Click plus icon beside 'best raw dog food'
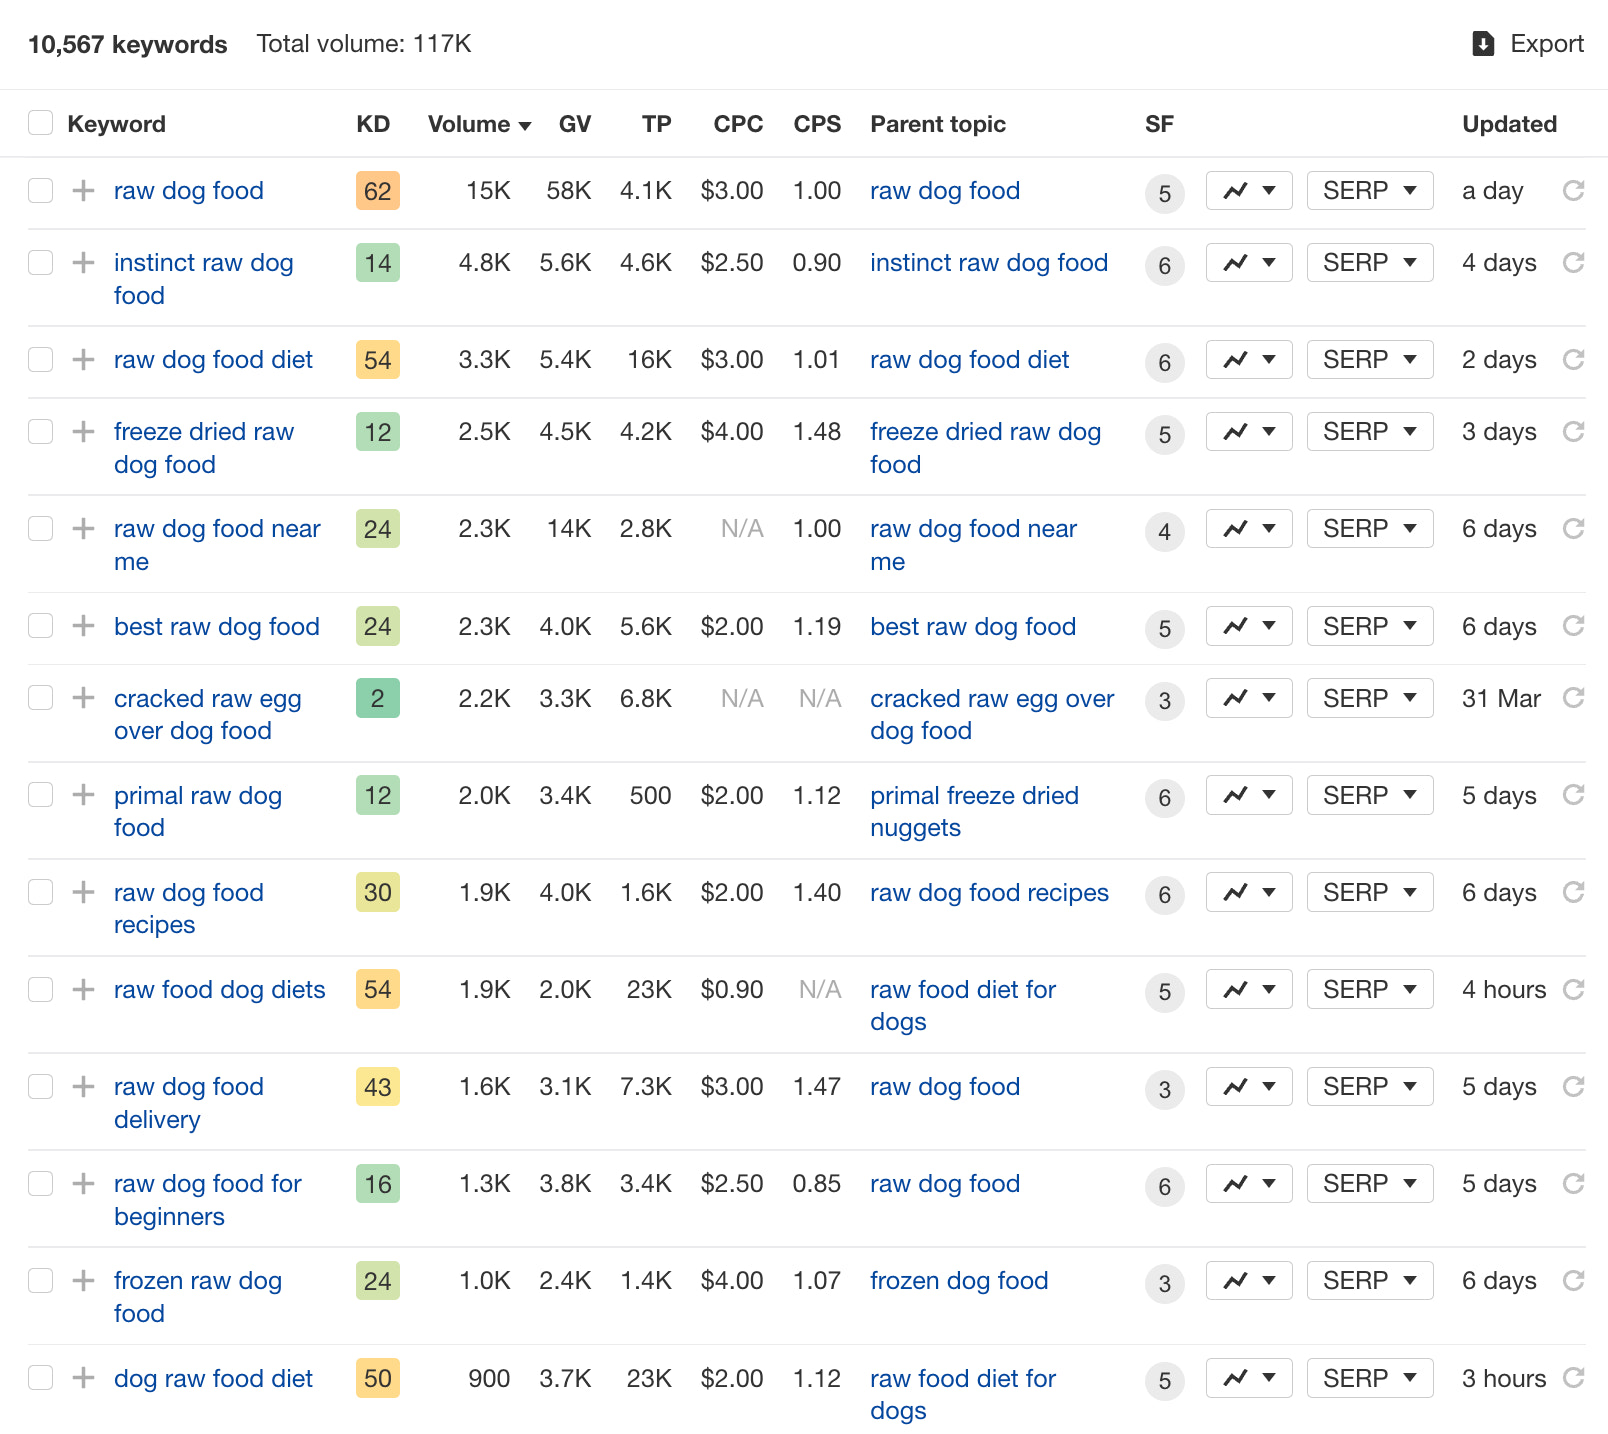 point(84,626)
